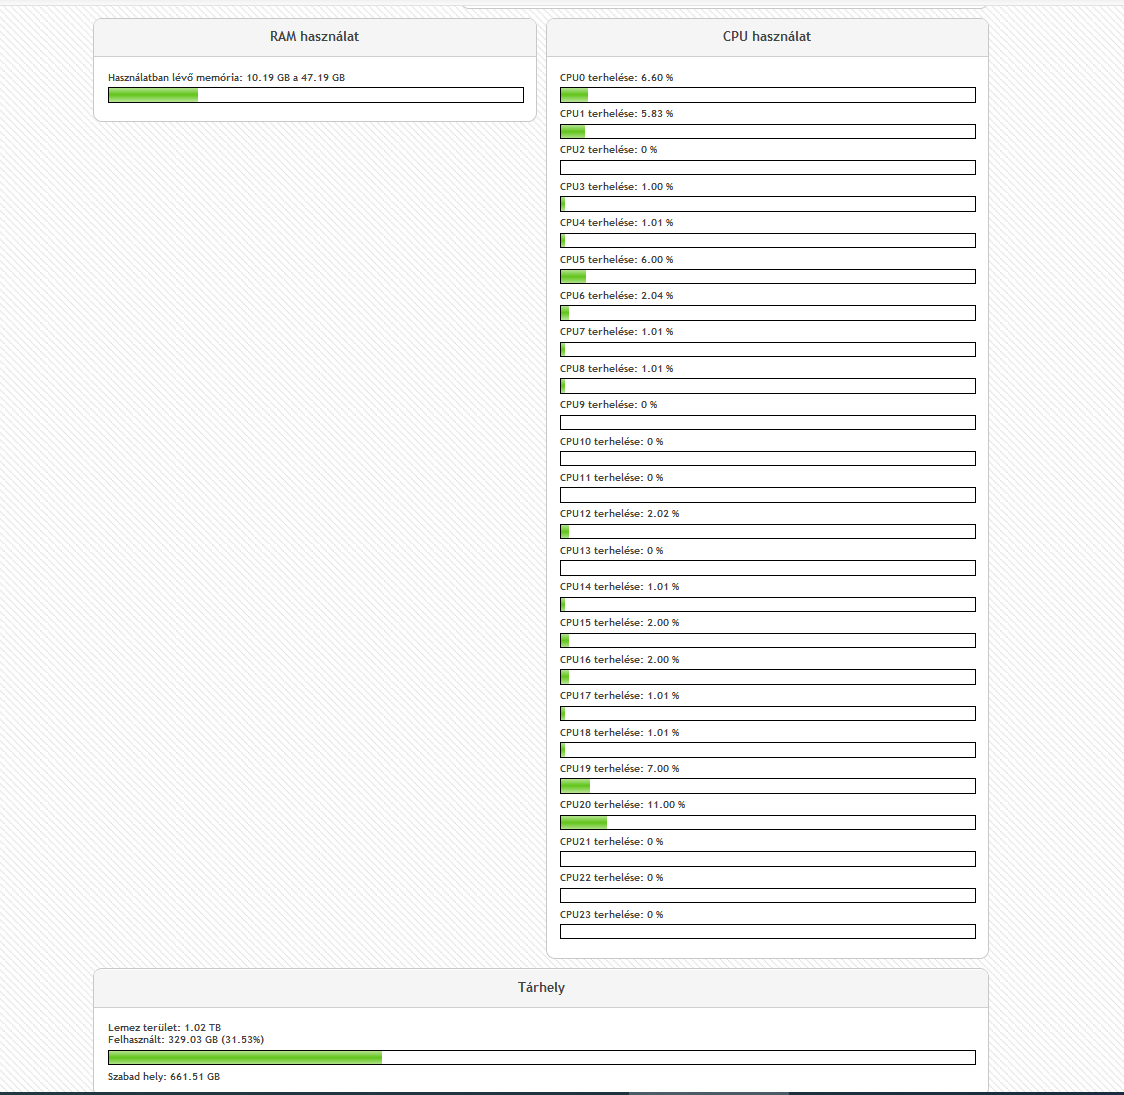
Task: Click the empty CPU10 load bar
Action: [768, 459]
